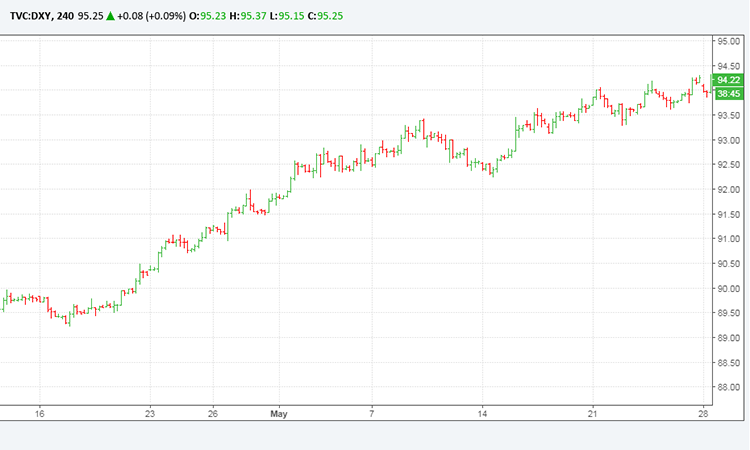Click the 21 date on the time axis
This screenshot has height=450, width=750.
click(x=593, y=413)
